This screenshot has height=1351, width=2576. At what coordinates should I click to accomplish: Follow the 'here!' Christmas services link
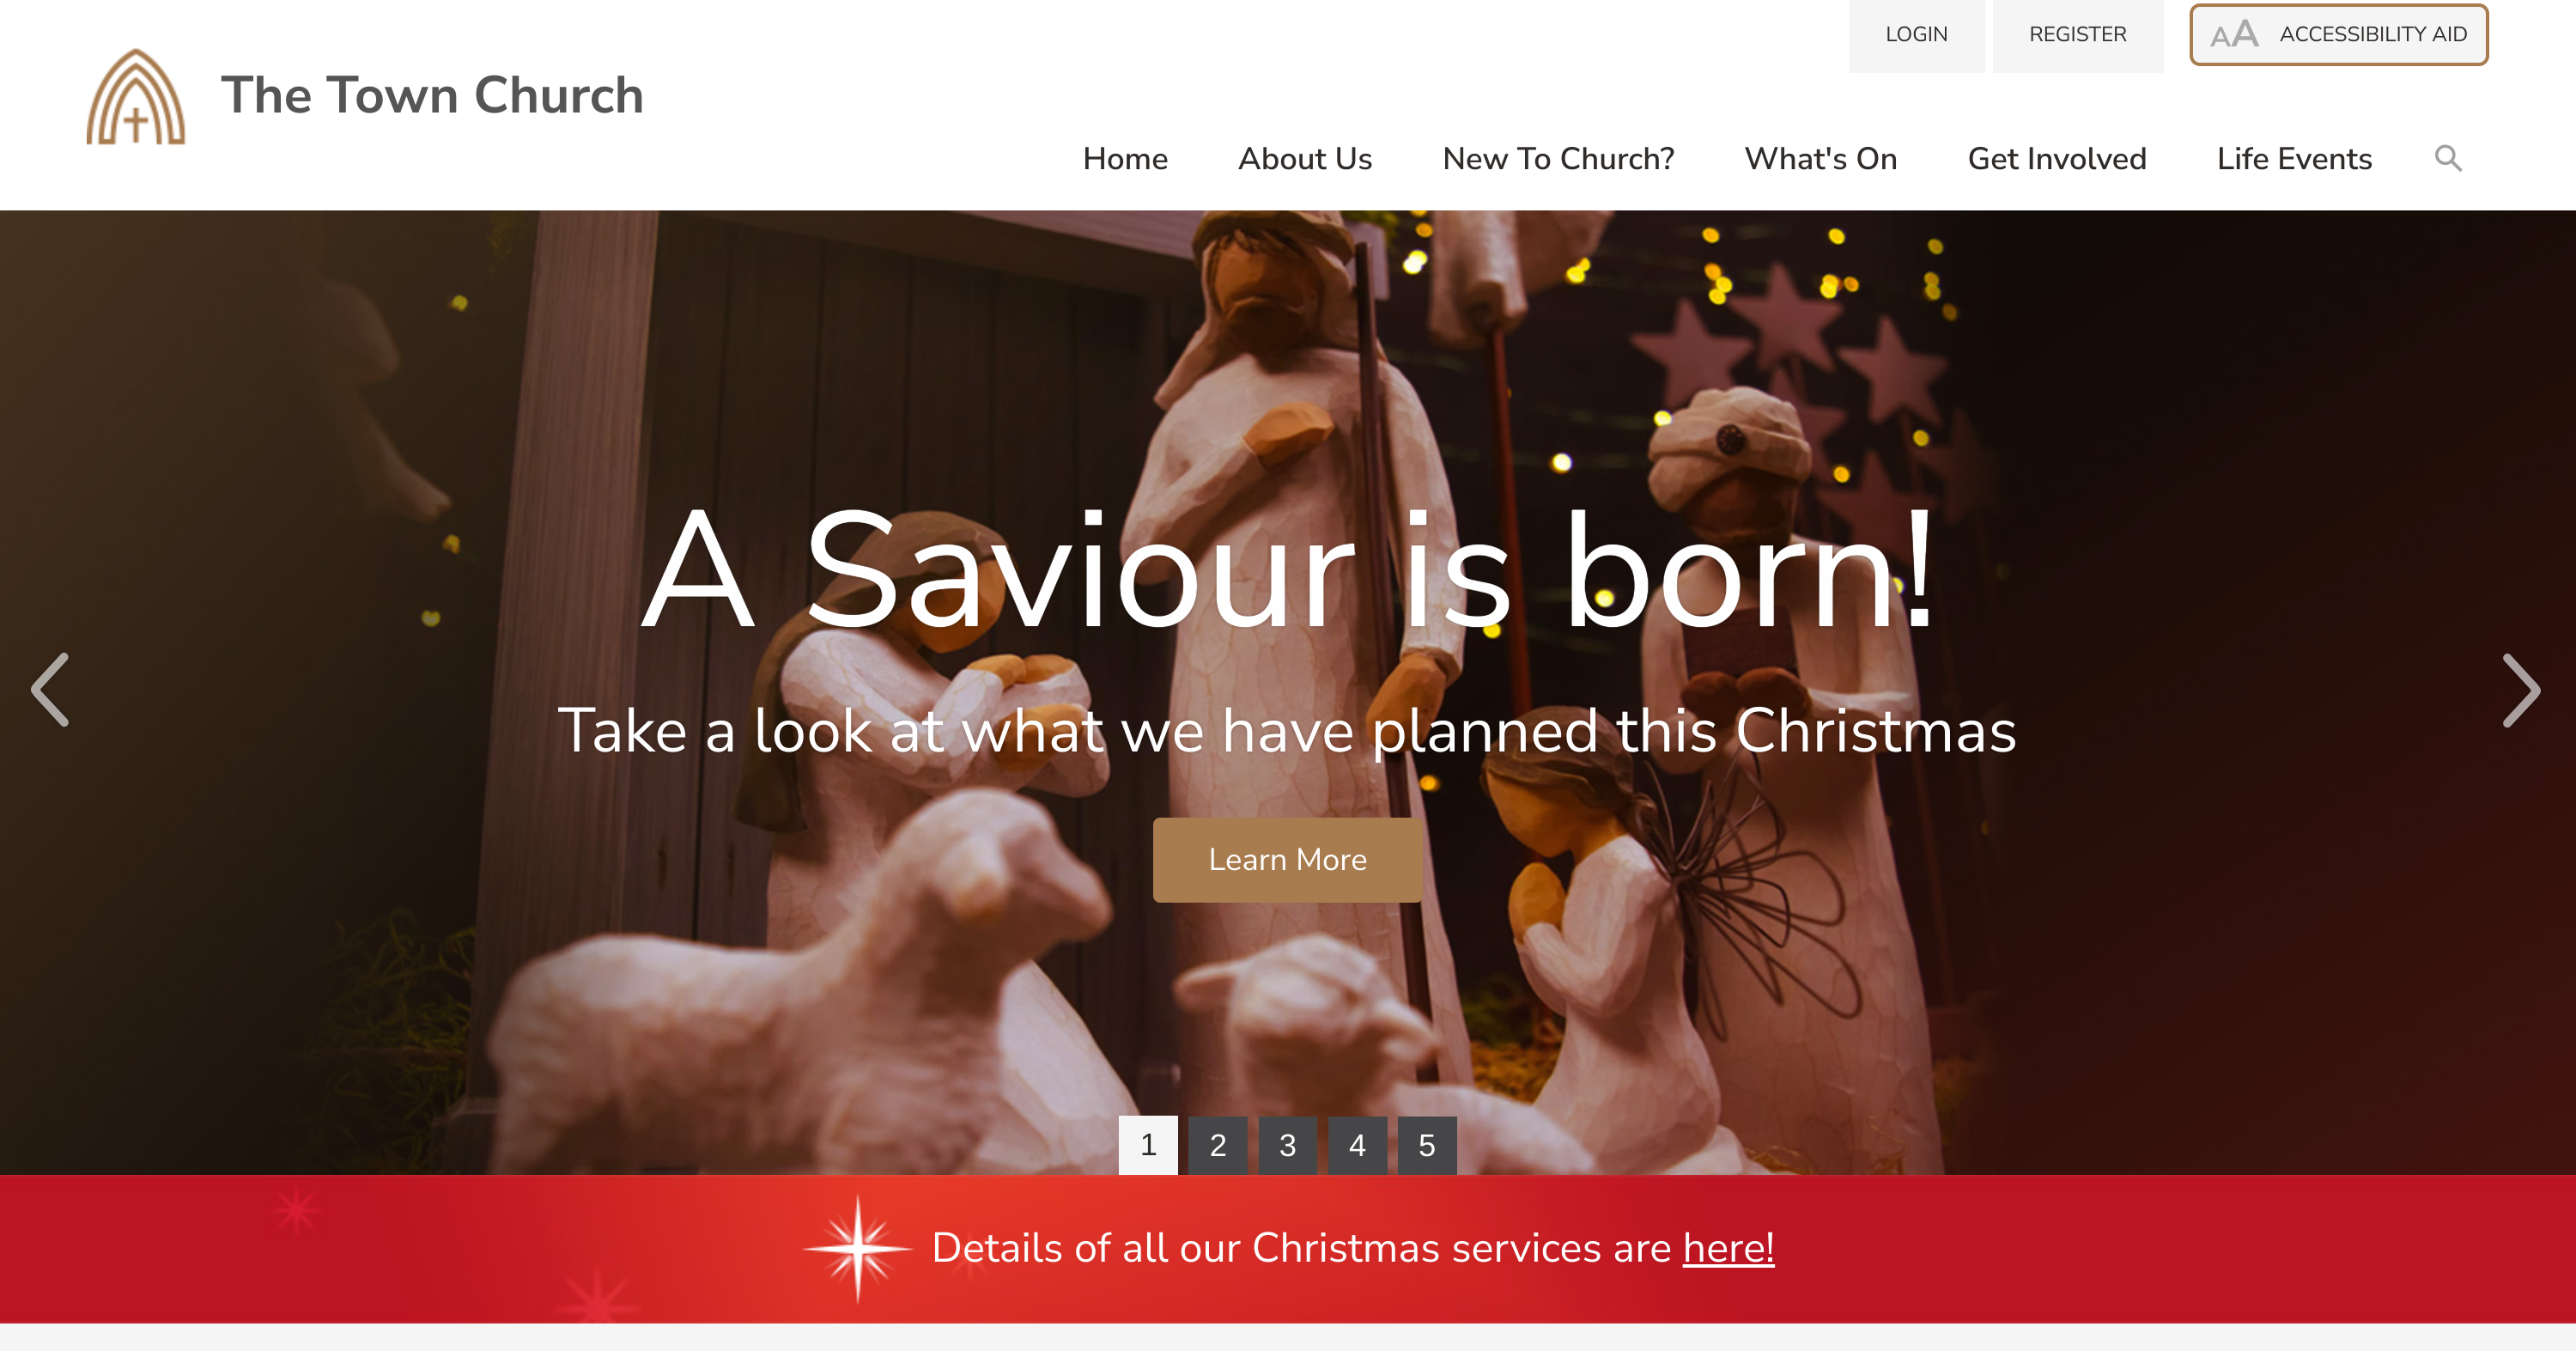[x=1728, y=1248]
